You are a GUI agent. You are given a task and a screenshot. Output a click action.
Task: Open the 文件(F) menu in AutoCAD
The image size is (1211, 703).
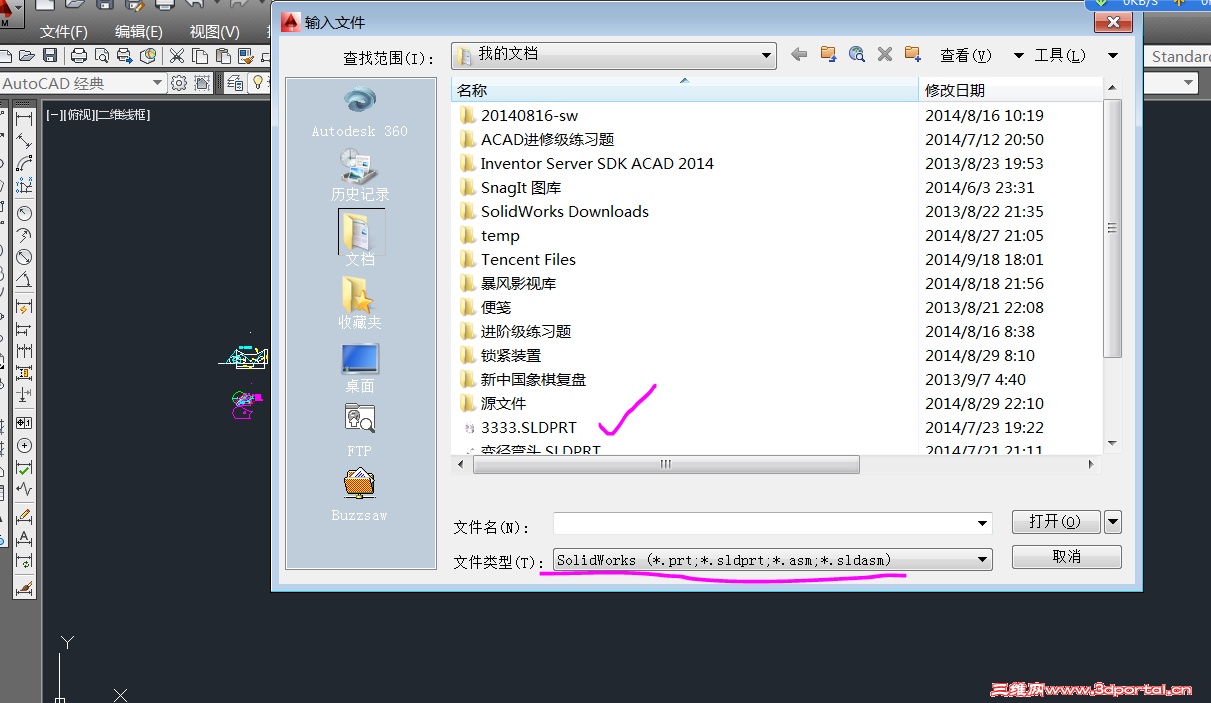64,32
